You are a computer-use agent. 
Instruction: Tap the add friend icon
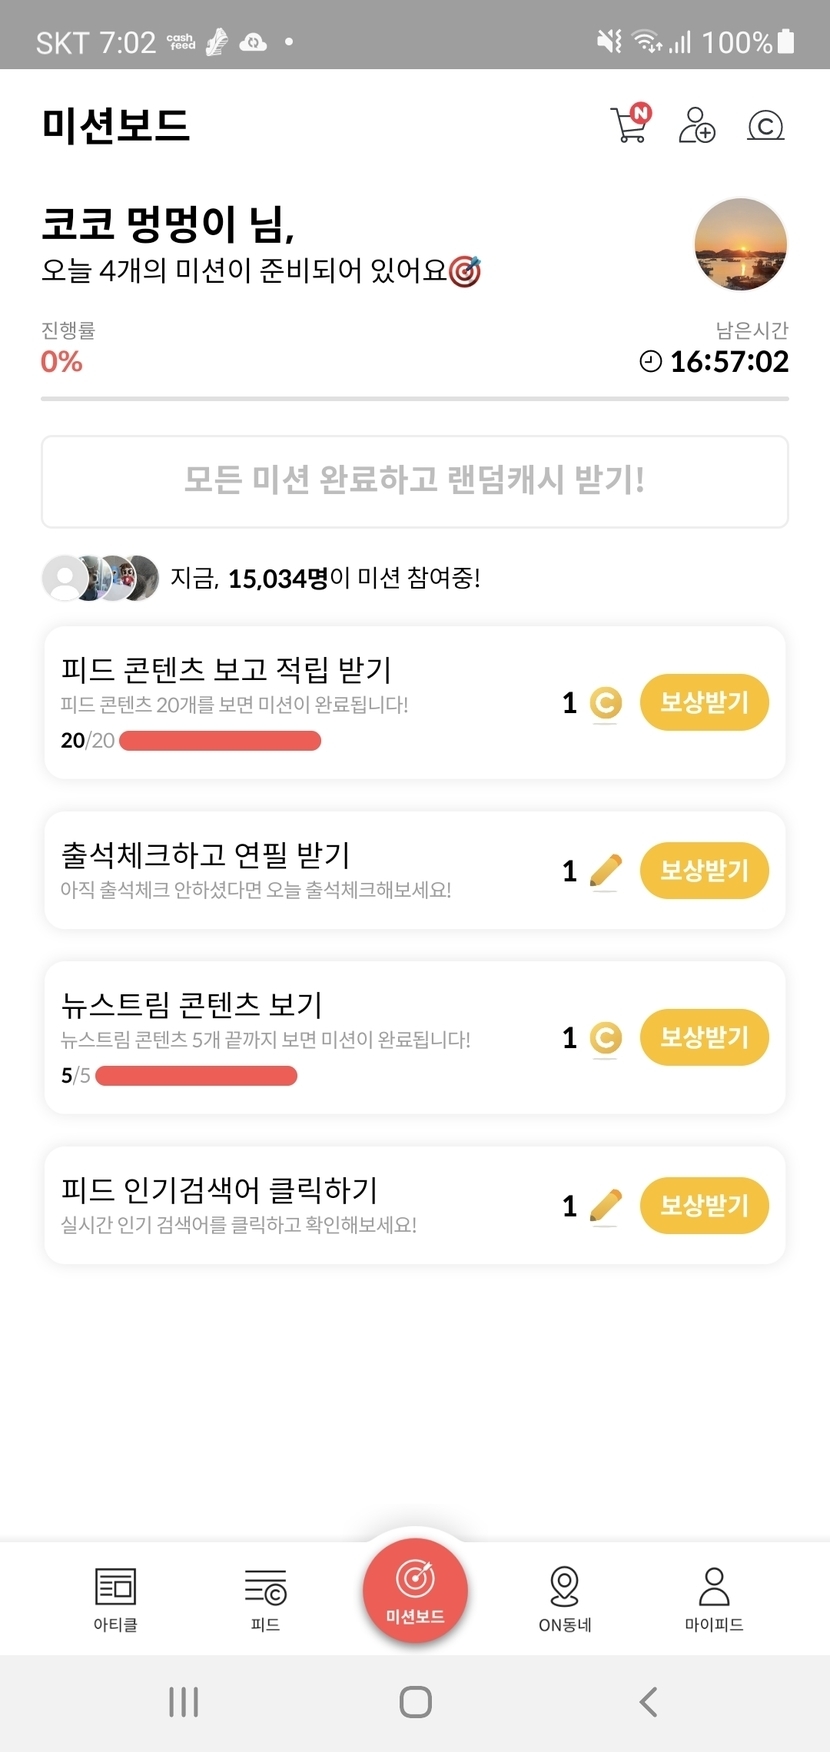click(696, 125)
